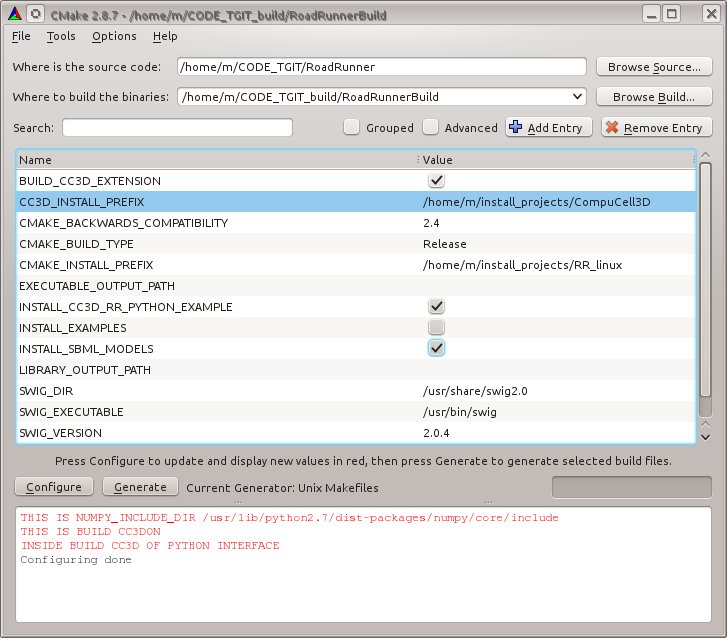The height and width of the screenshot is (638, 727).
Task: Click the Browse Source button
Action: pos(655,67)
